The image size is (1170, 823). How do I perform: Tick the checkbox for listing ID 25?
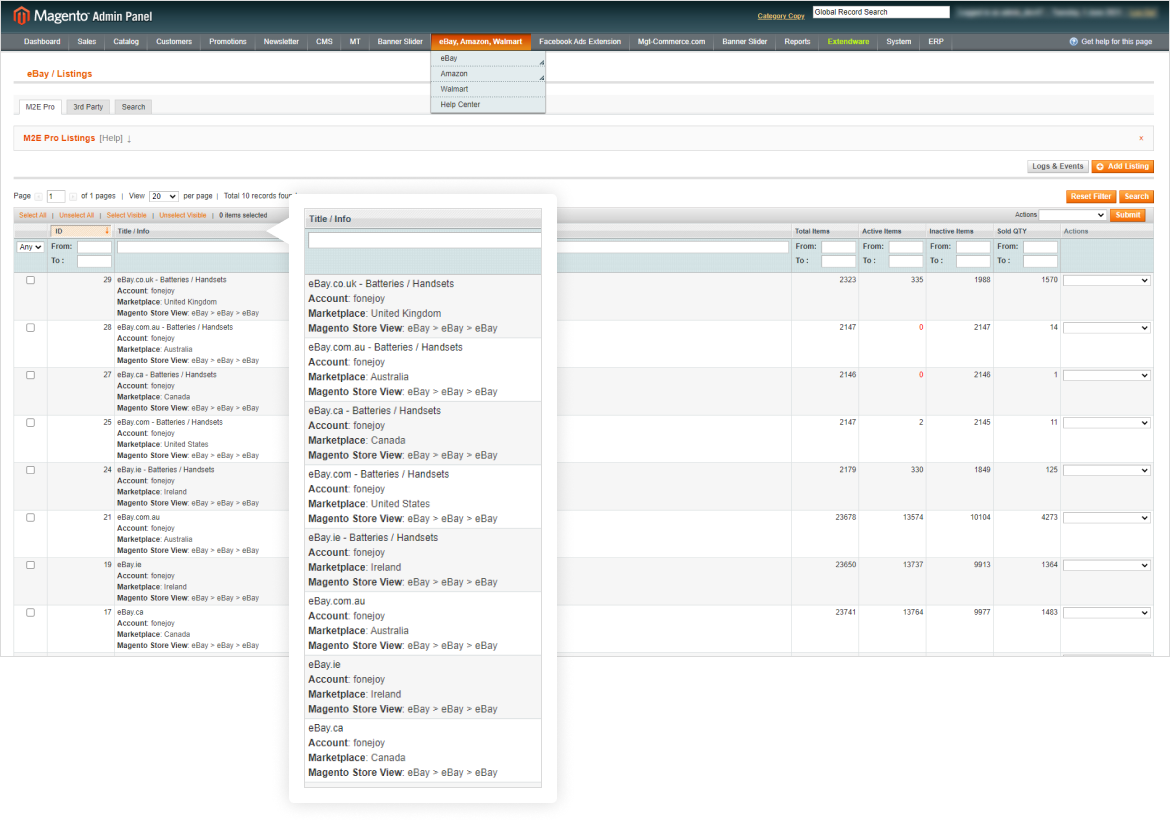[x=30, y=423]
